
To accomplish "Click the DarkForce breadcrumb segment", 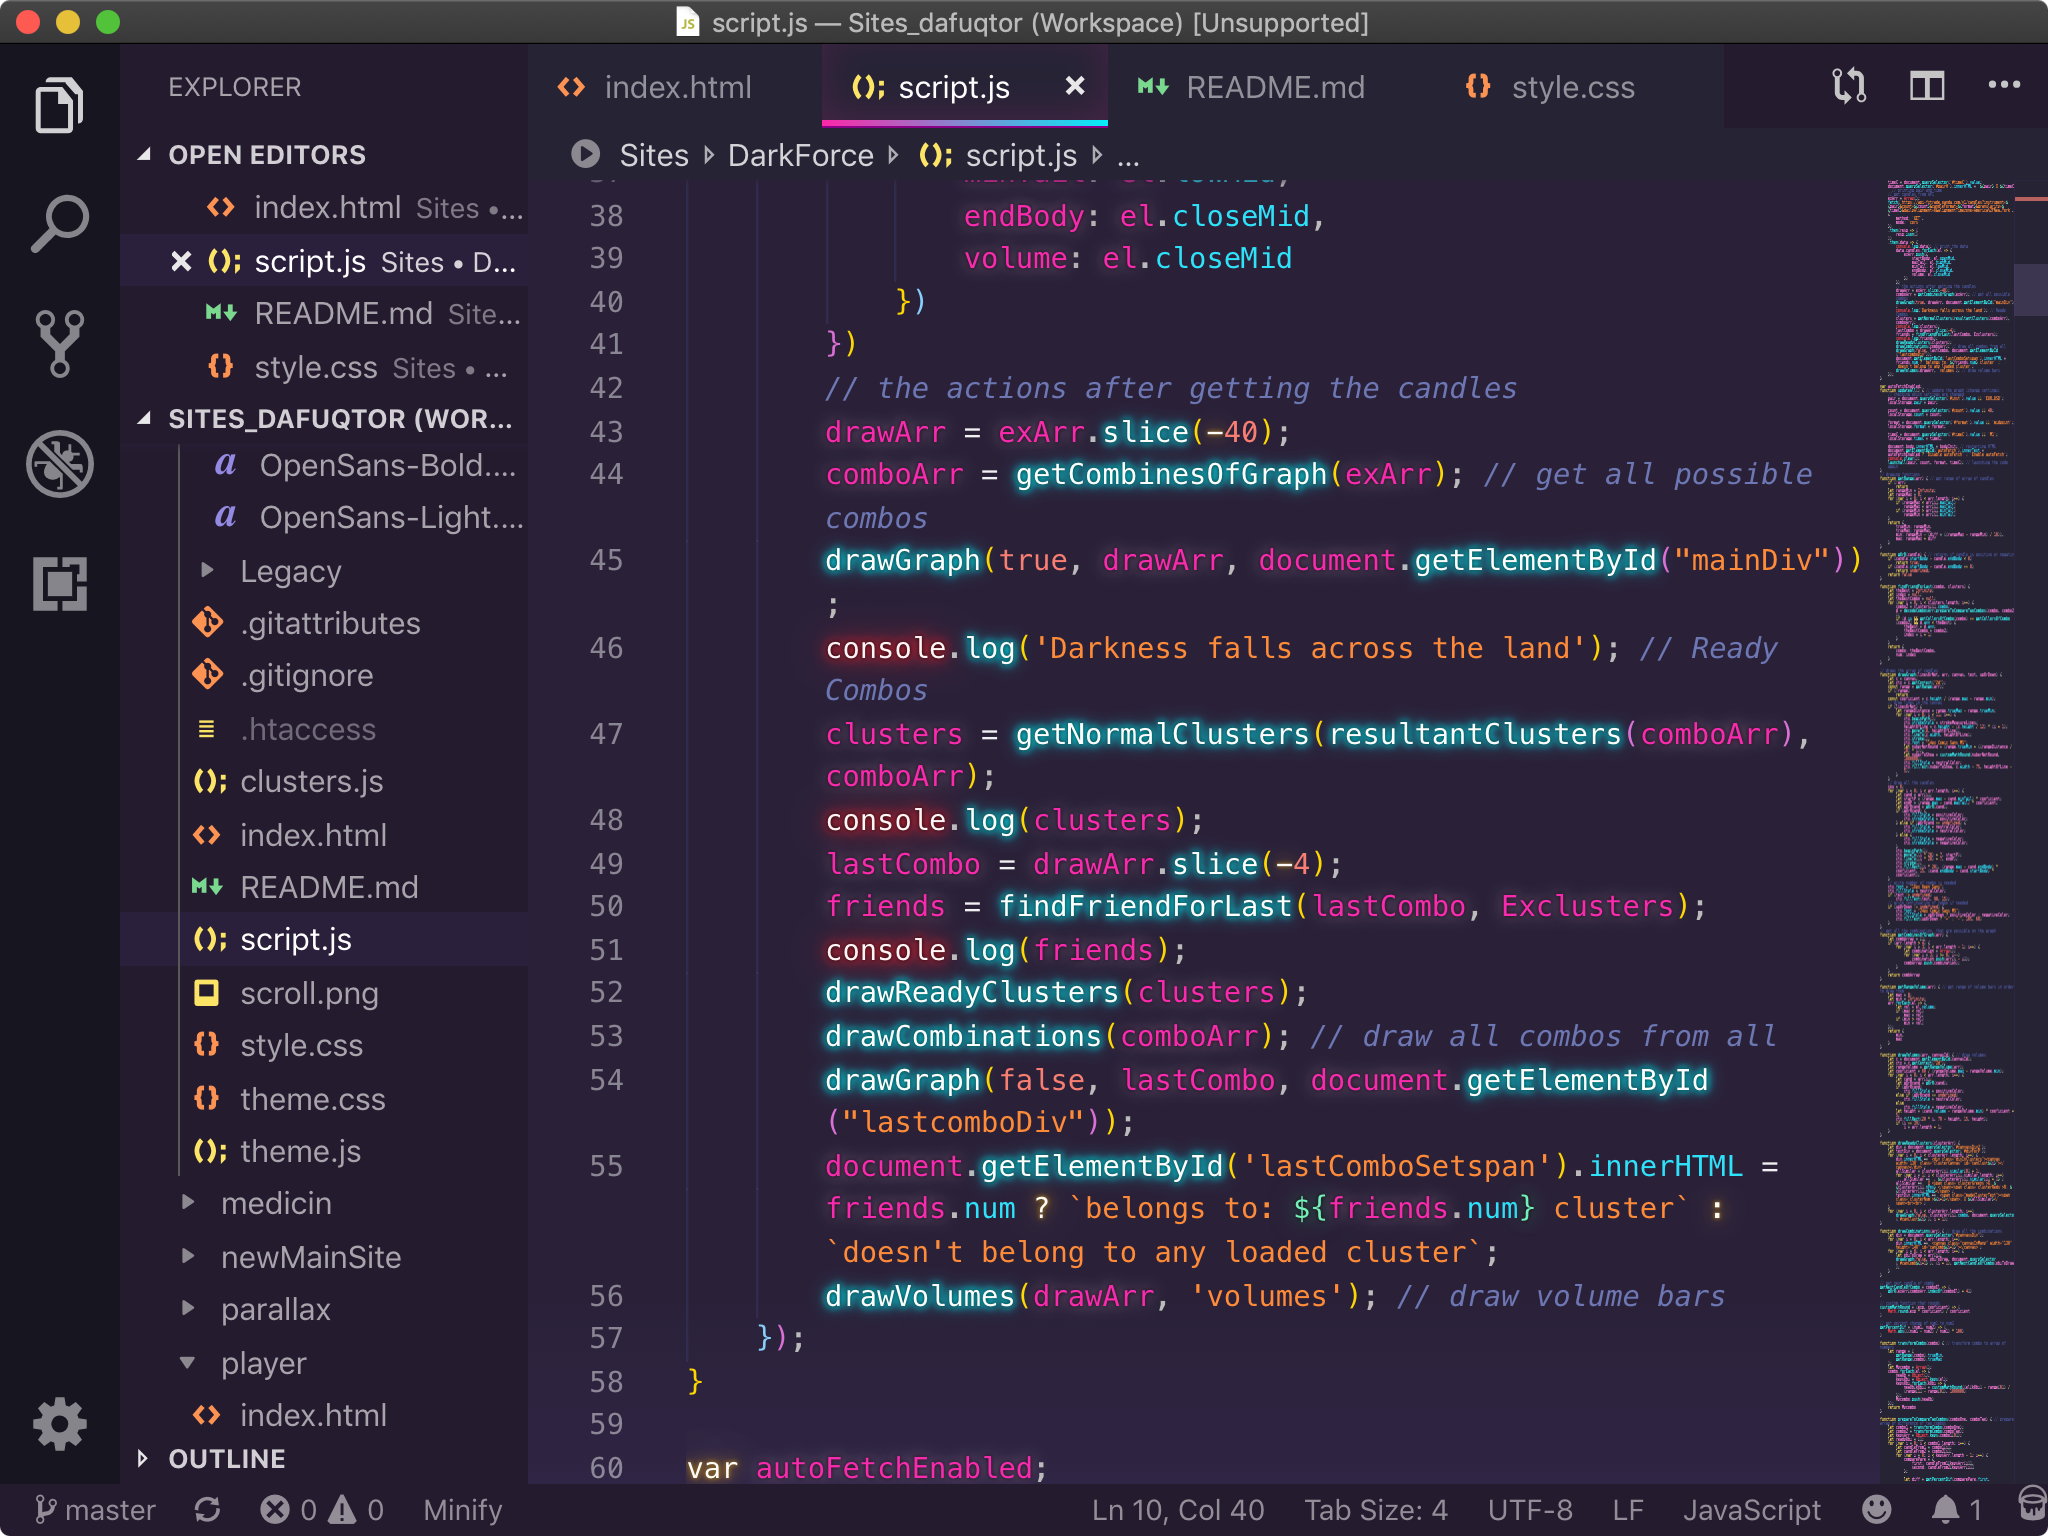I will [x=800, y=155].
